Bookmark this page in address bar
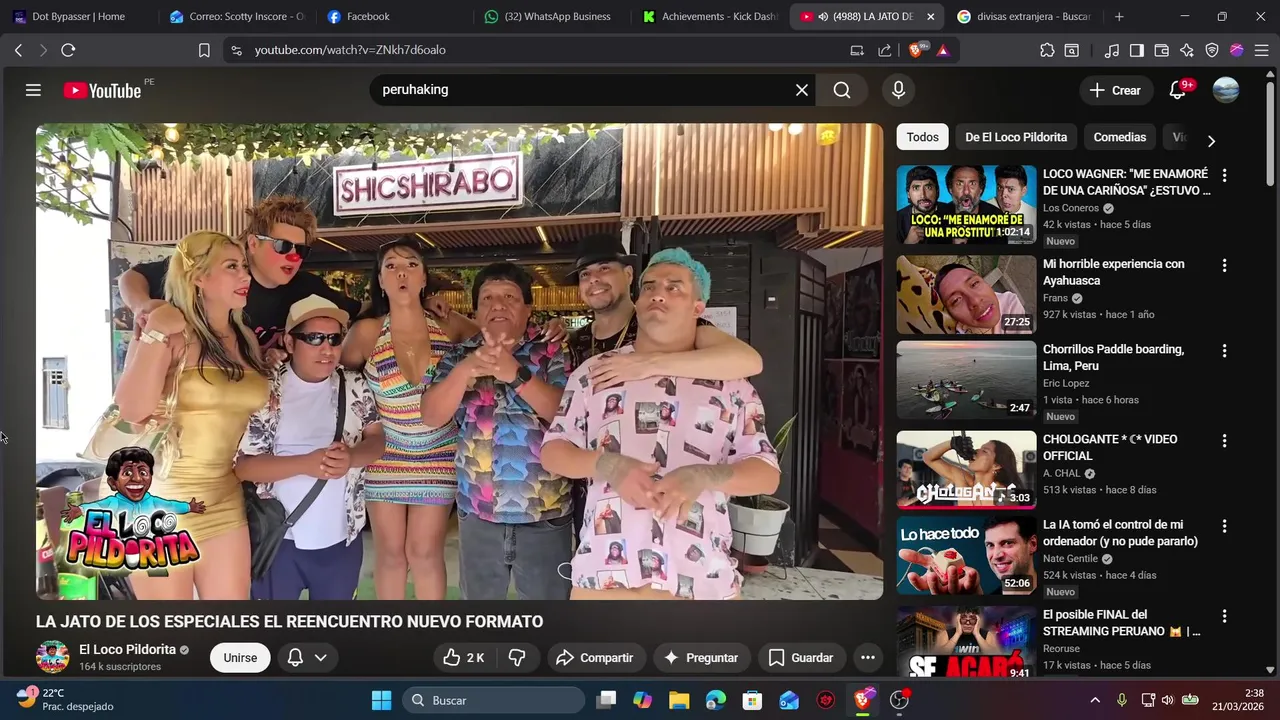This screenshot has height=720, width=1280. pyautogui.click(x=204, y=50)
